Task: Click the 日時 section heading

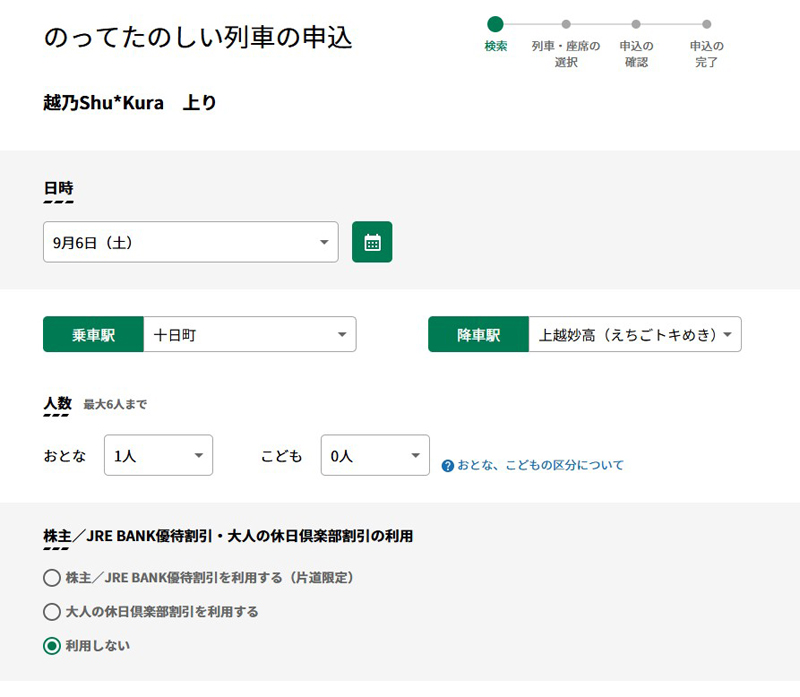Action: point(58,188)
